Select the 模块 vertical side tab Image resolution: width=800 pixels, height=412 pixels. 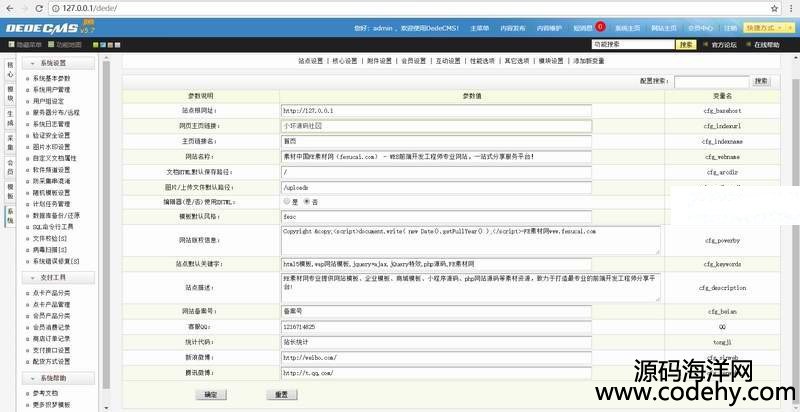click(11, 94)
